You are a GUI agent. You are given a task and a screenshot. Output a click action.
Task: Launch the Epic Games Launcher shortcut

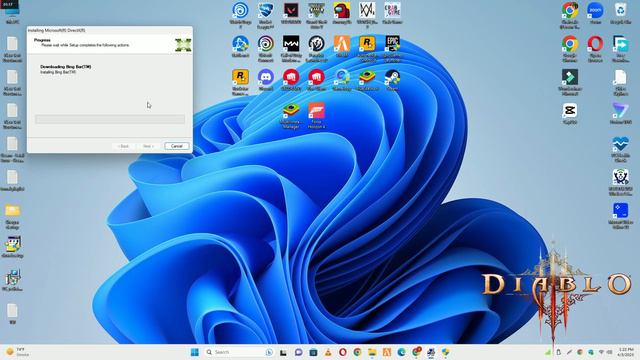pyautogui.click(x=392, y=48)
